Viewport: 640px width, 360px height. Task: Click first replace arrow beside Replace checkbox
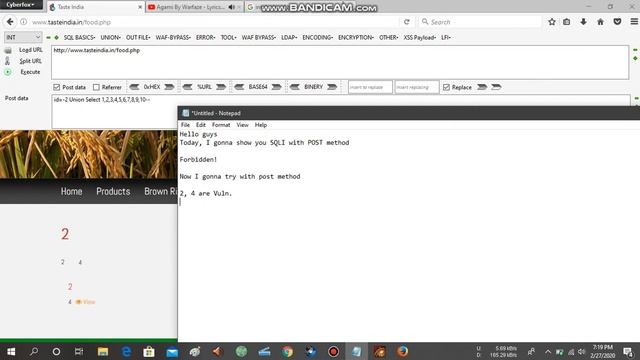(482, 87)
